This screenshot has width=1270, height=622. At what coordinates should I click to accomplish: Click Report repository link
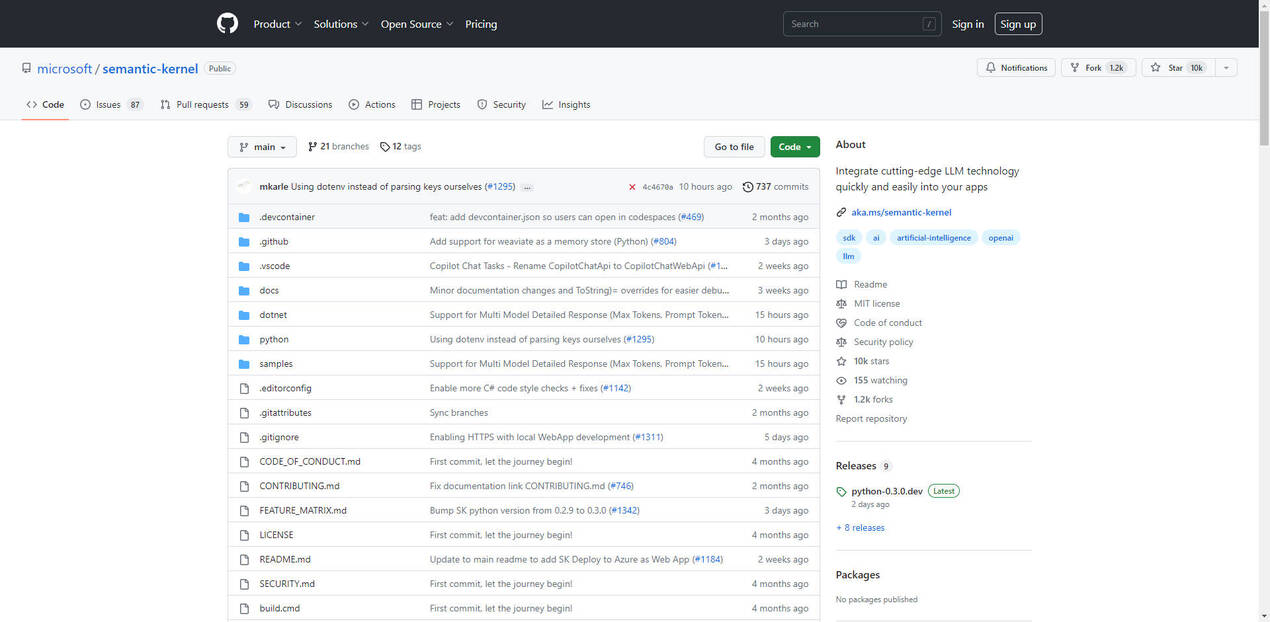point(871,419)
